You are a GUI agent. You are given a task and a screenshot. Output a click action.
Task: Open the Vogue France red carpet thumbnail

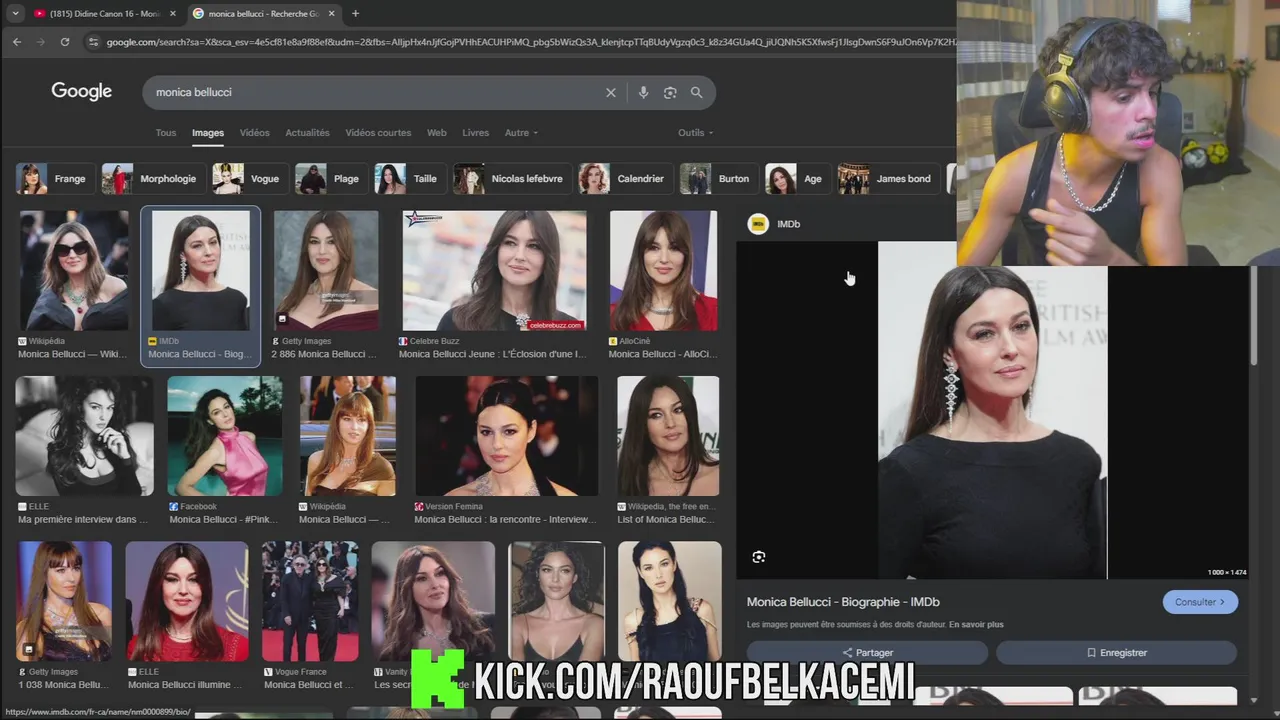pos(310,601)
